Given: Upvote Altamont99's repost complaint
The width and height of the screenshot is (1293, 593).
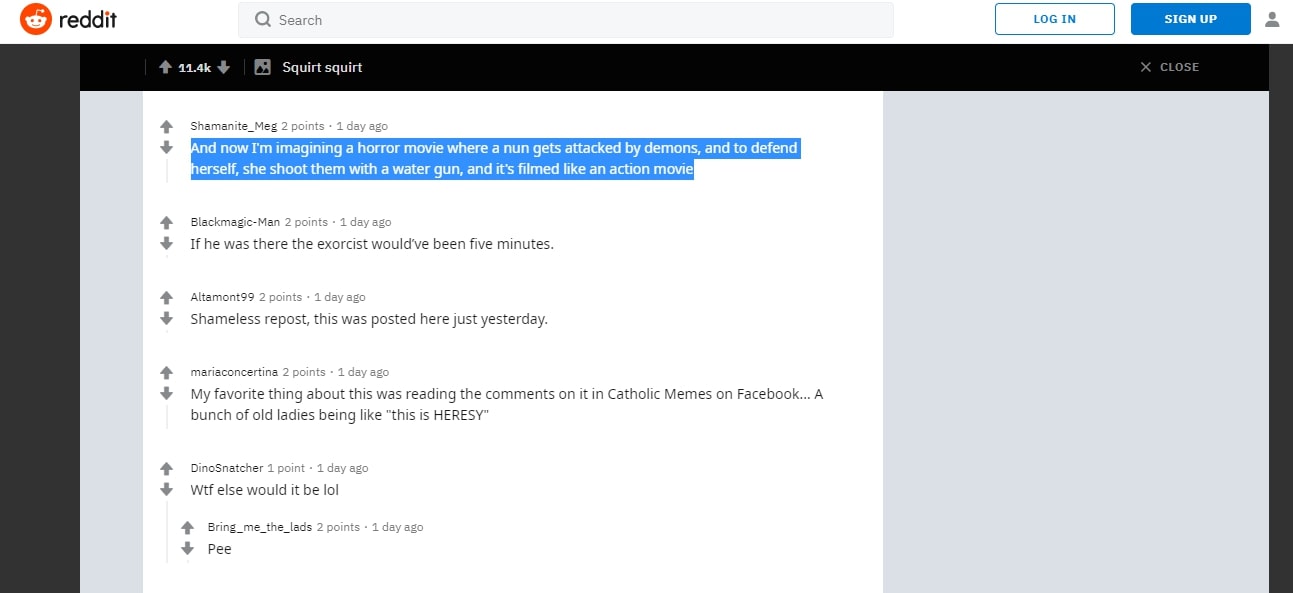Looking at the screenshot, I should pos(166,298).
